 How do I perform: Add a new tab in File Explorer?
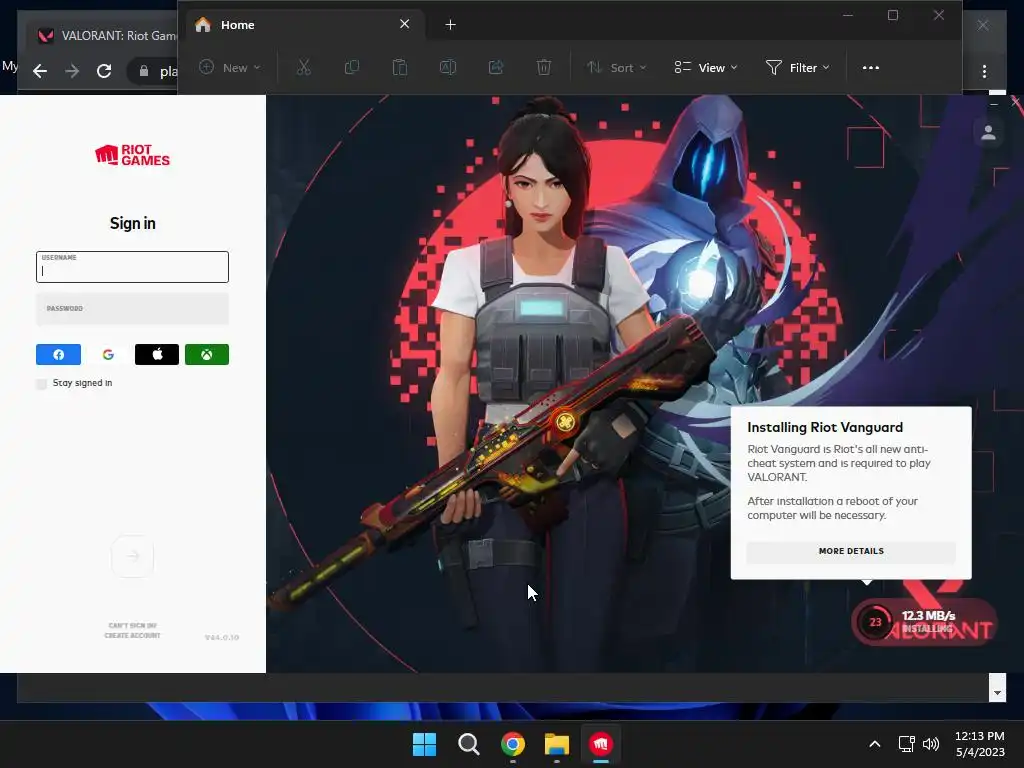click(451, 25)
